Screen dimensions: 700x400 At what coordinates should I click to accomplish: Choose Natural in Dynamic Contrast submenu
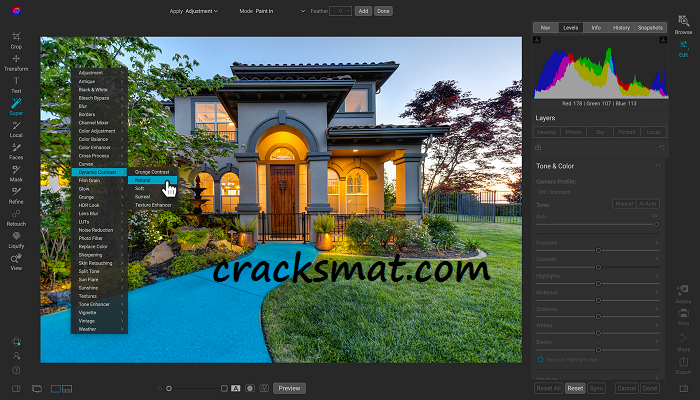[x=153, y=180]
